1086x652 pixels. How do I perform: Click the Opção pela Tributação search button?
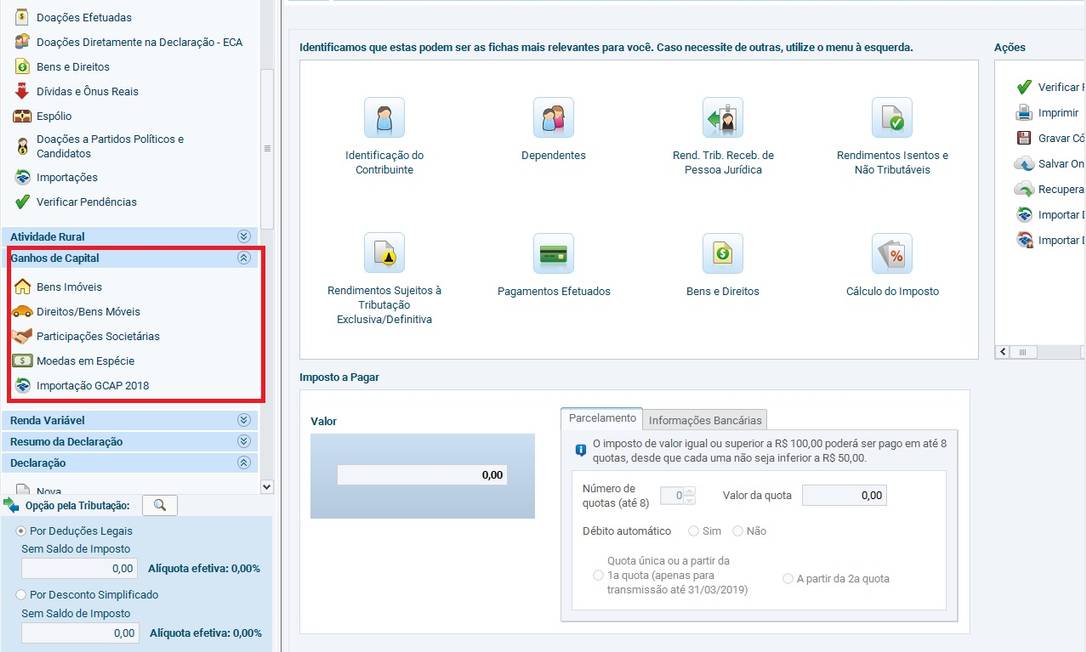(159, 505)
